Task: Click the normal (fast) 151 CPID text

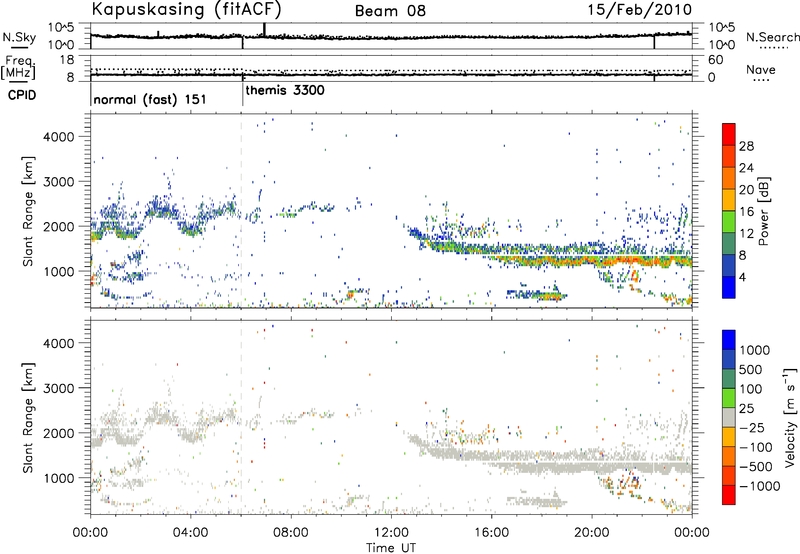Action: [x=150, y=99]
